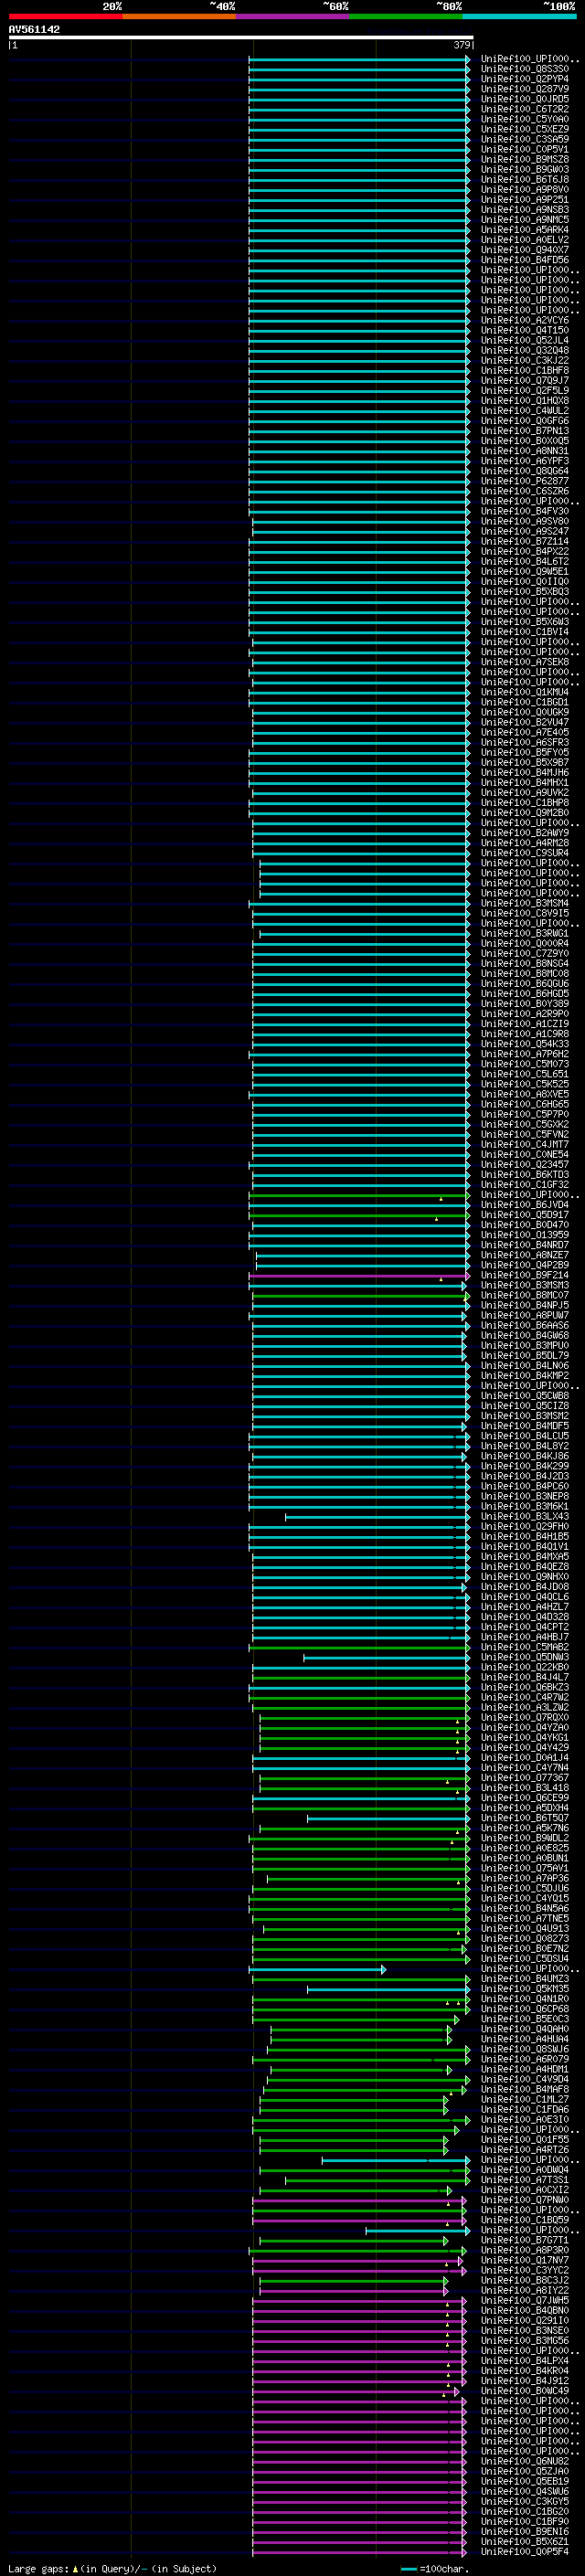
Task: Click cyan alignment bar for UniRef100_Q8S3S0
Action: click(359, 69)
